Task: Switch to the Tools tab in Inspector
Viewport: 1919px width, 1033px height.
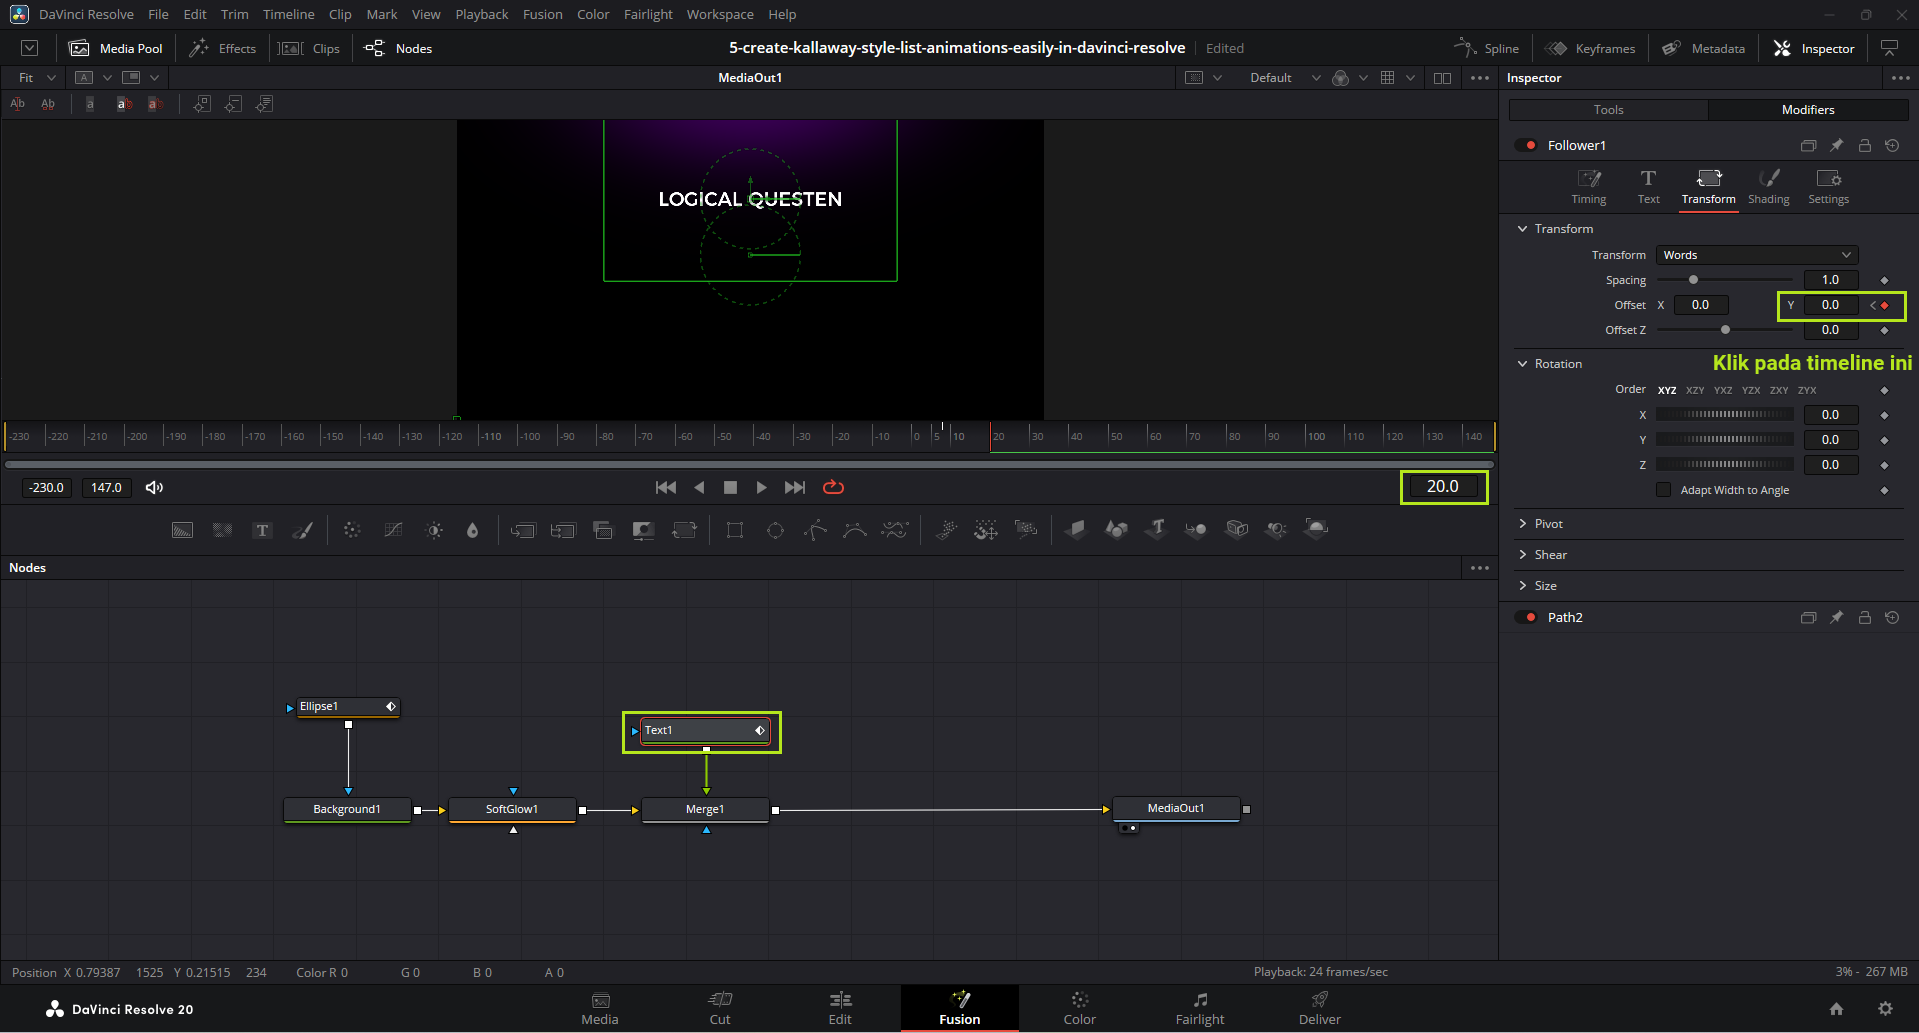Action: (1608, 110)
